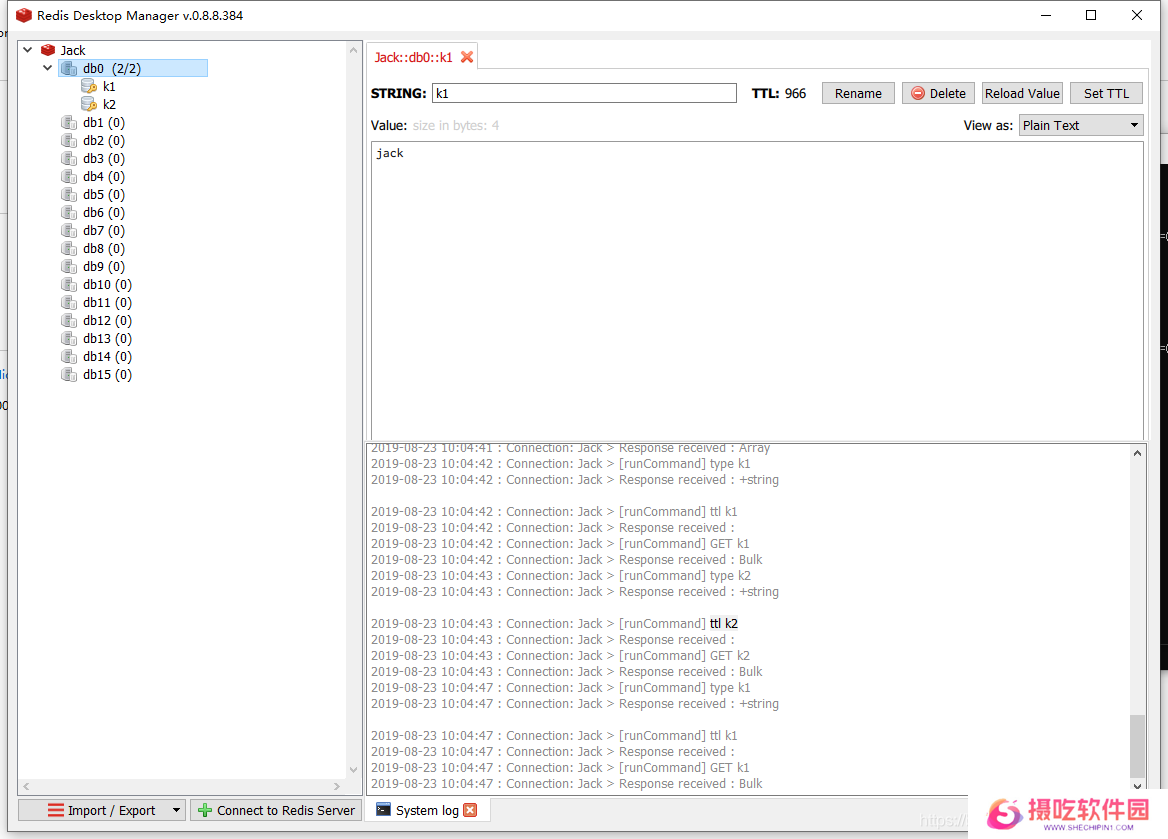Click the log scrollbar down arrow
1168x839 pixels.
(x=1137, y=785)
